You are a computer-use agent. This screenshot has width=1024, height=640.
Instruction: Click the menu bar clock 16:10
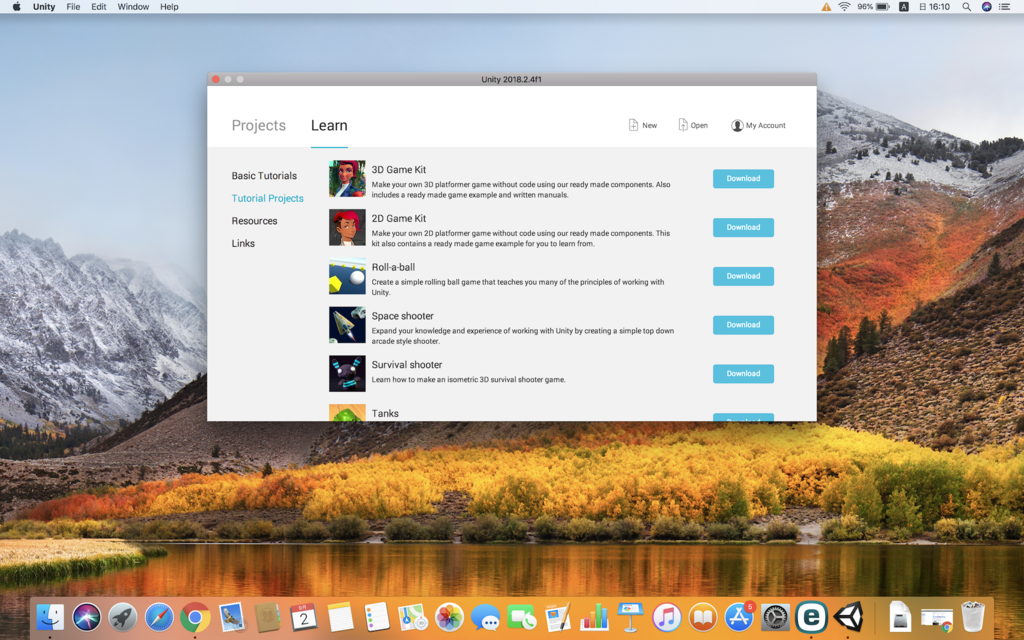[935, 7]
